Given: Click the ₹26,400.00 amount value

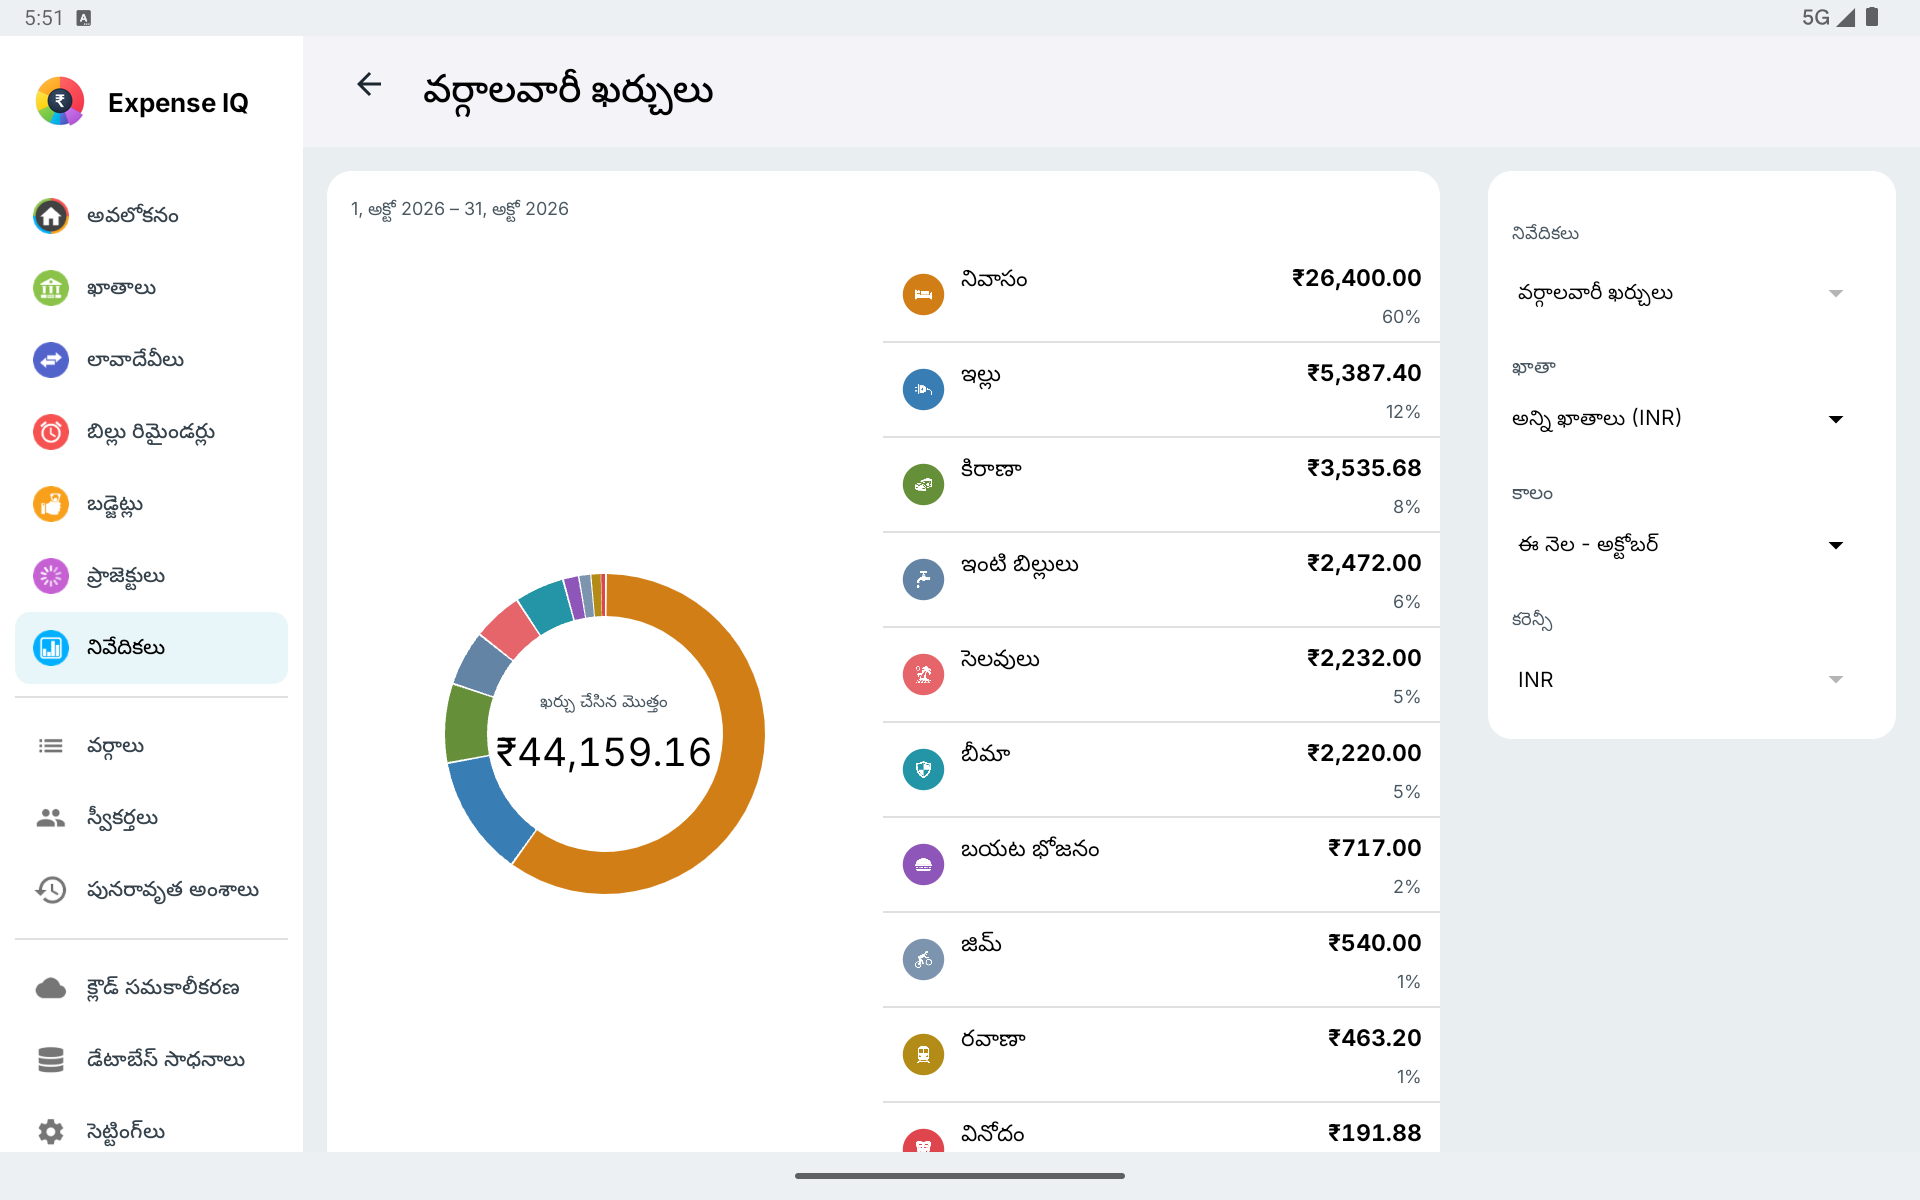Looking at the screenshot, I should click(x=1356, y=278).
